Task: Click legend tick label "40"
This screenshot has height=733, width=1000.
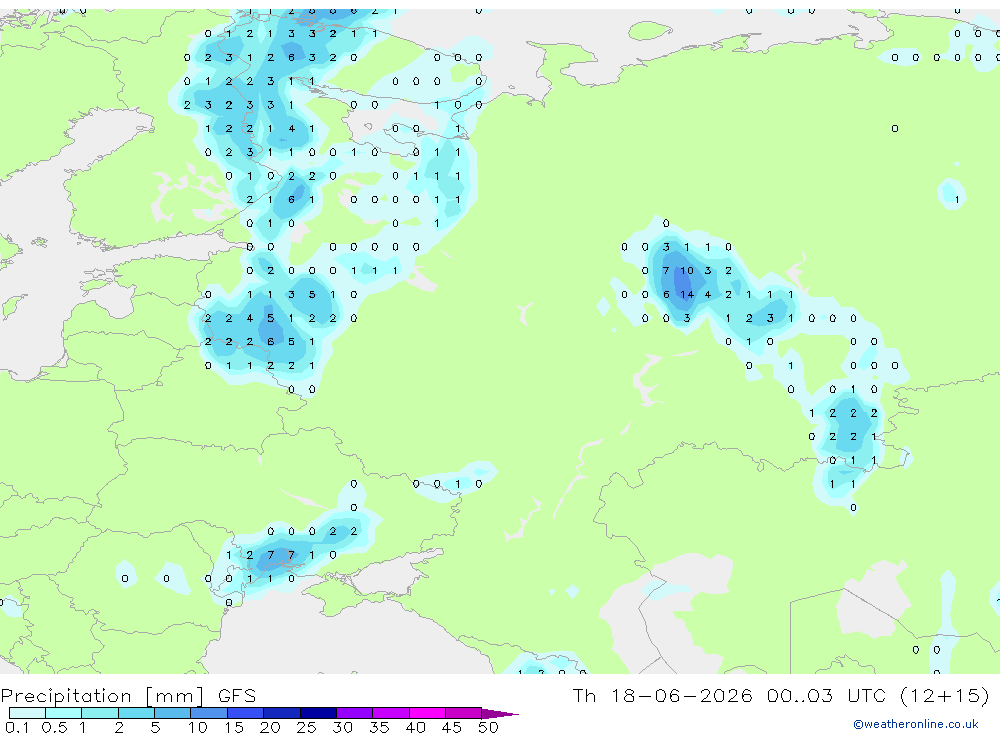Action: coord(415,727)
